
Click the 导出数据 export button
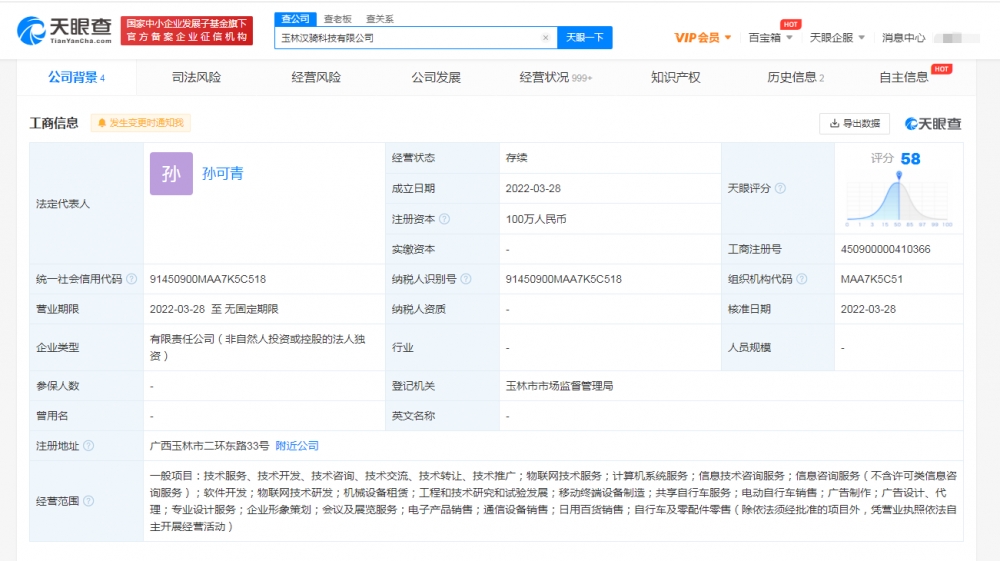[854, 123]
